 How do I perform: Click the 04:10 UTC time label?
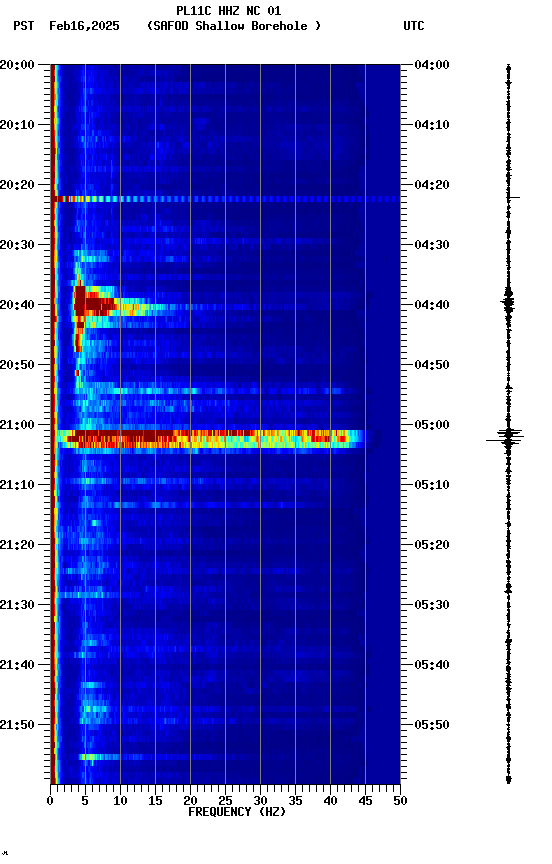(x=432, y=125)
